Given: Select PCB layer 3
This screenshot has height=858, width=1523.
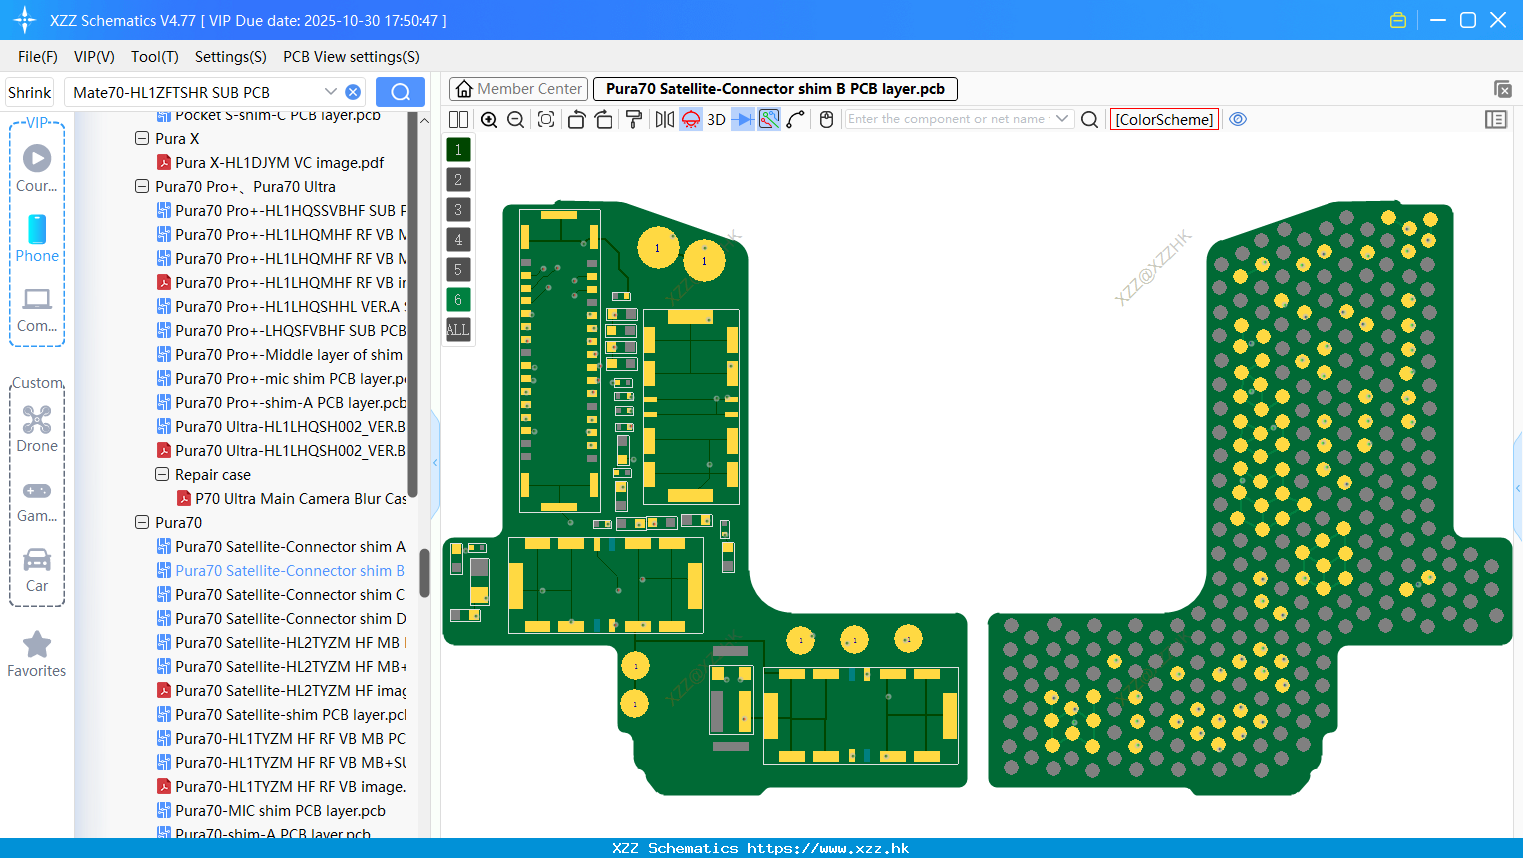Looking at the screenshot, I should [x=458, y=210].
